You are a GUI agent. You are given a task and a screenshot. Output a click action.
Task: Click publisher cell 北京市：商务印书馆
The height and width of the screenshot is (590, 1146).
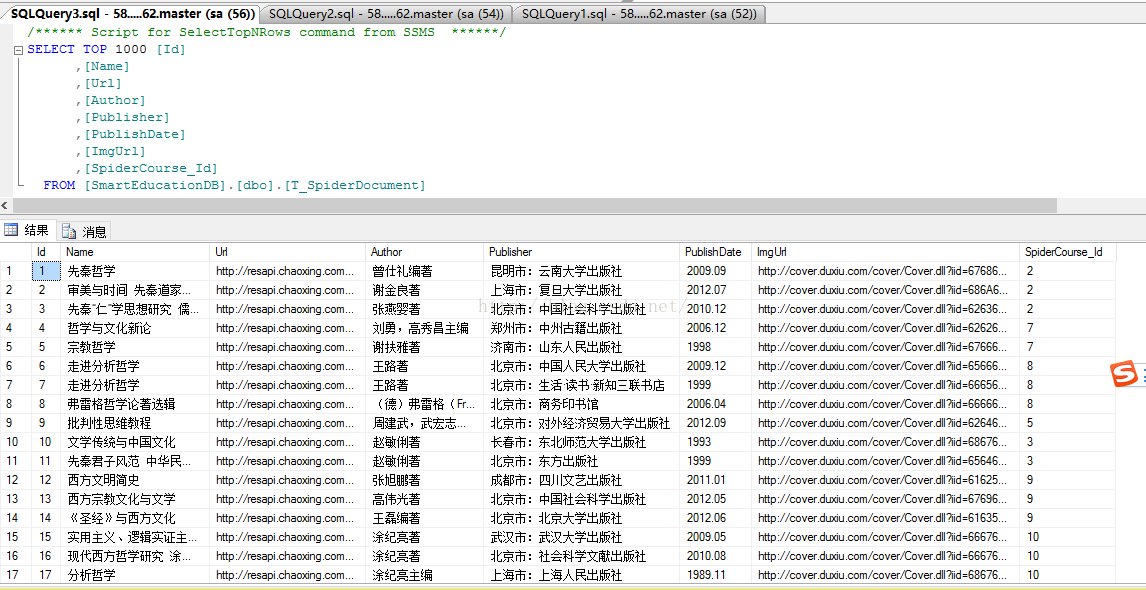pyautogui.click(x=582, y=404)
